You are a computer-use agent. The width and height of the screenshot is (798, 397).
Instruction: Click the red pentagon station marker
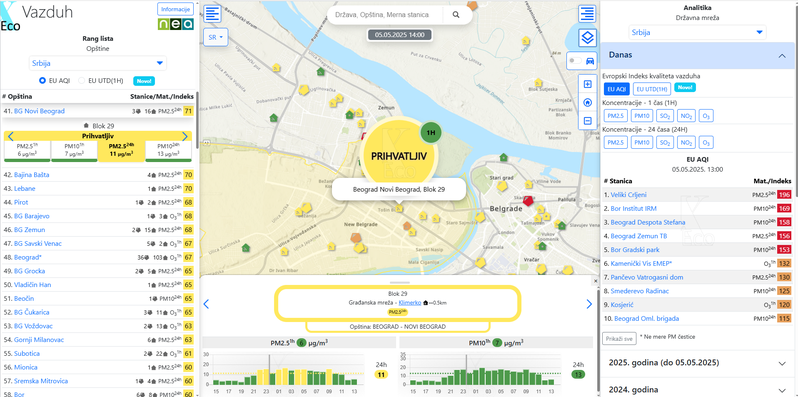[528, 200]
